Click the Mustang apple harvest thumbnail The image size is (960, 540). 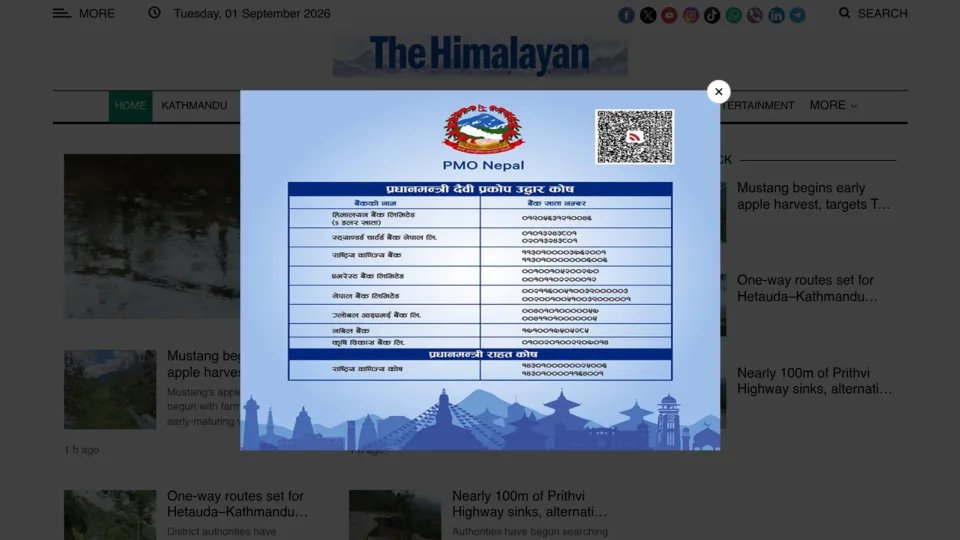tap(110, 389)
